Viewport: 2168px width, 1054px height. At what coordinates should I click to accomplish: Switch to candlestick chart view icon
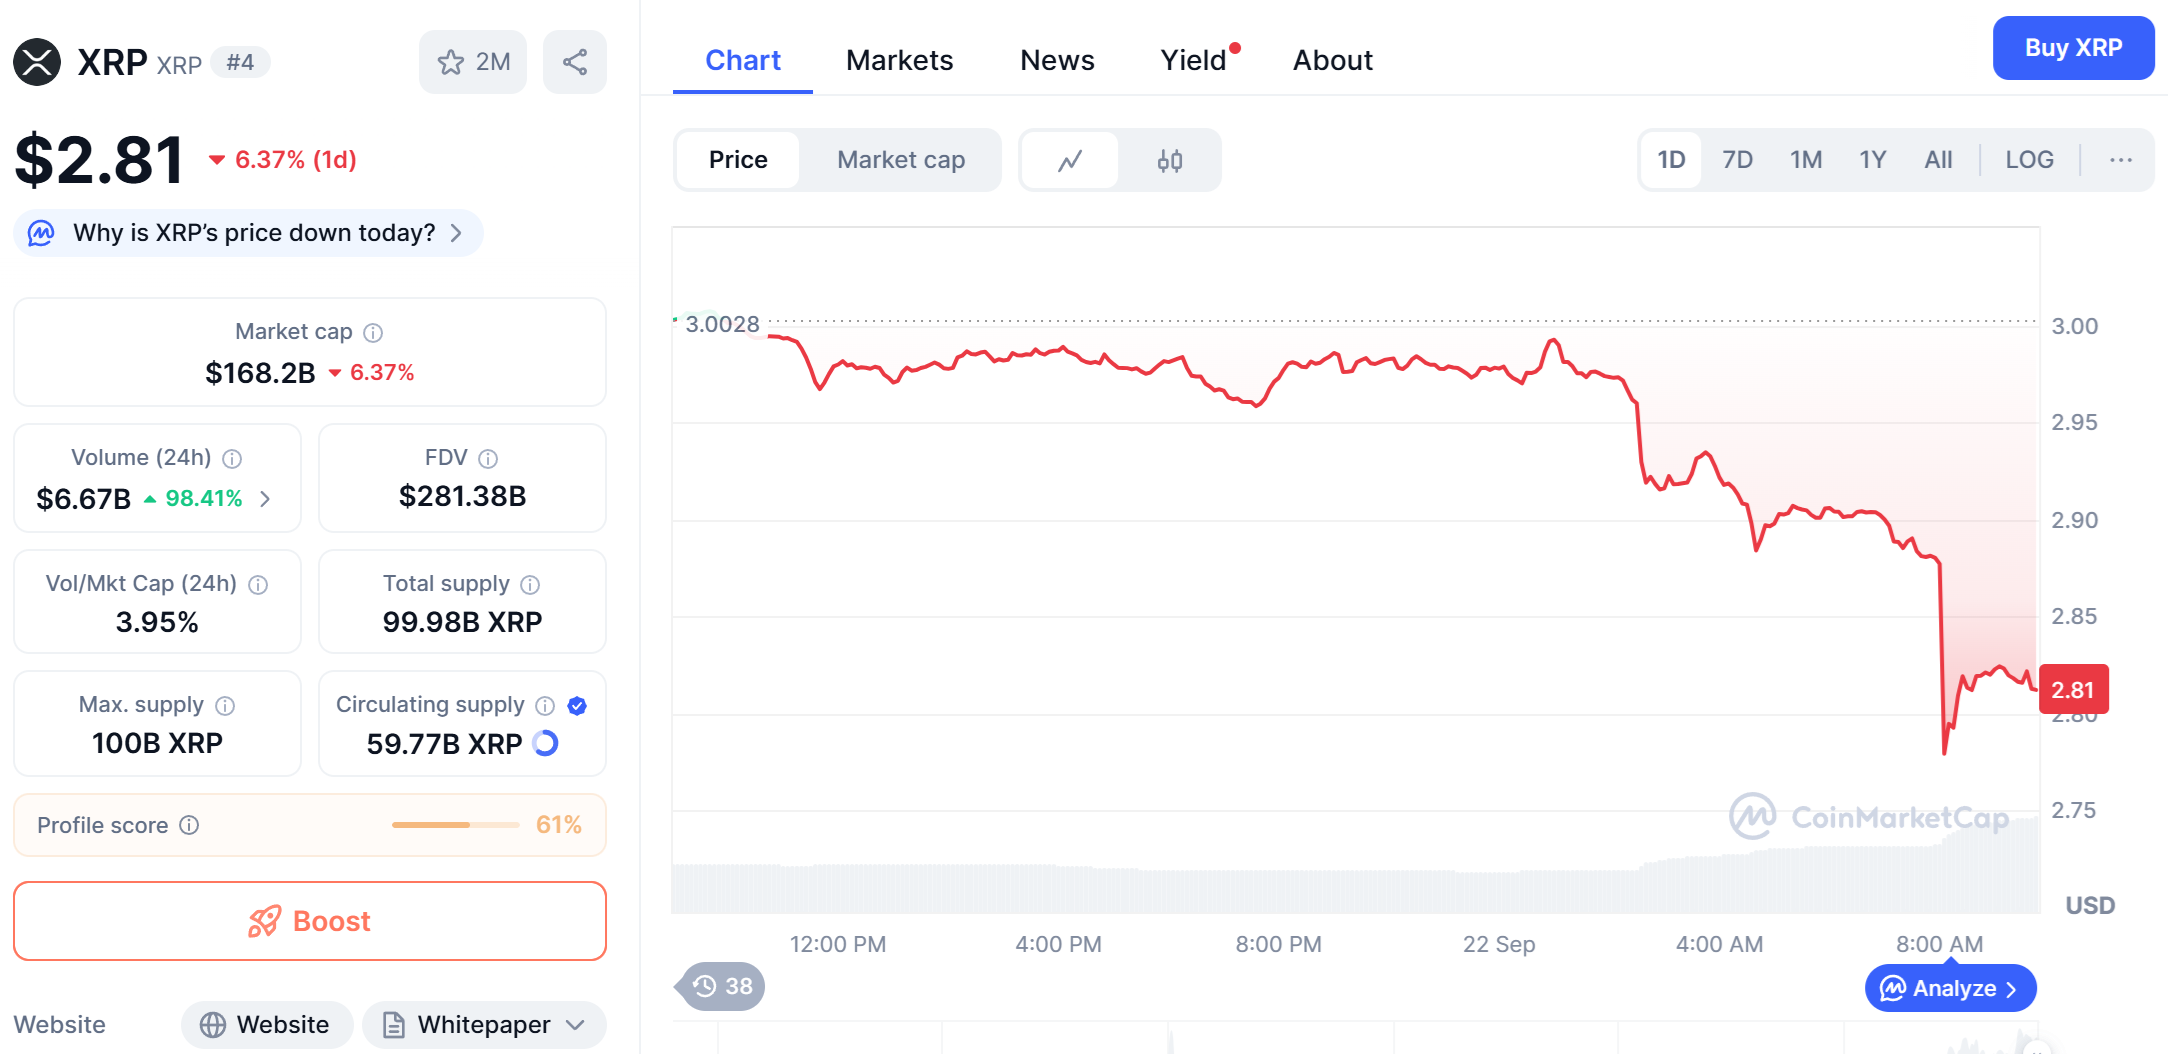[1169, 160]
